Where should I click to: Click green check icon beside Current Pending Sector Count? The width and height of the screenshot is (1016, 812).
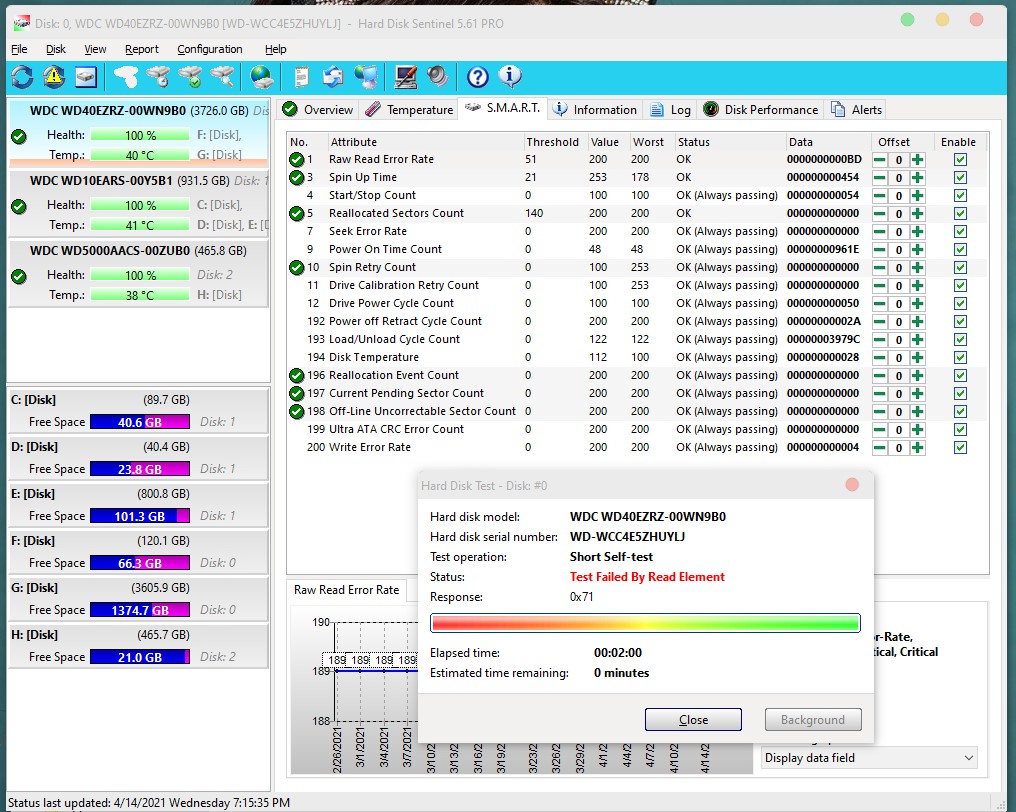click(296, 393)
